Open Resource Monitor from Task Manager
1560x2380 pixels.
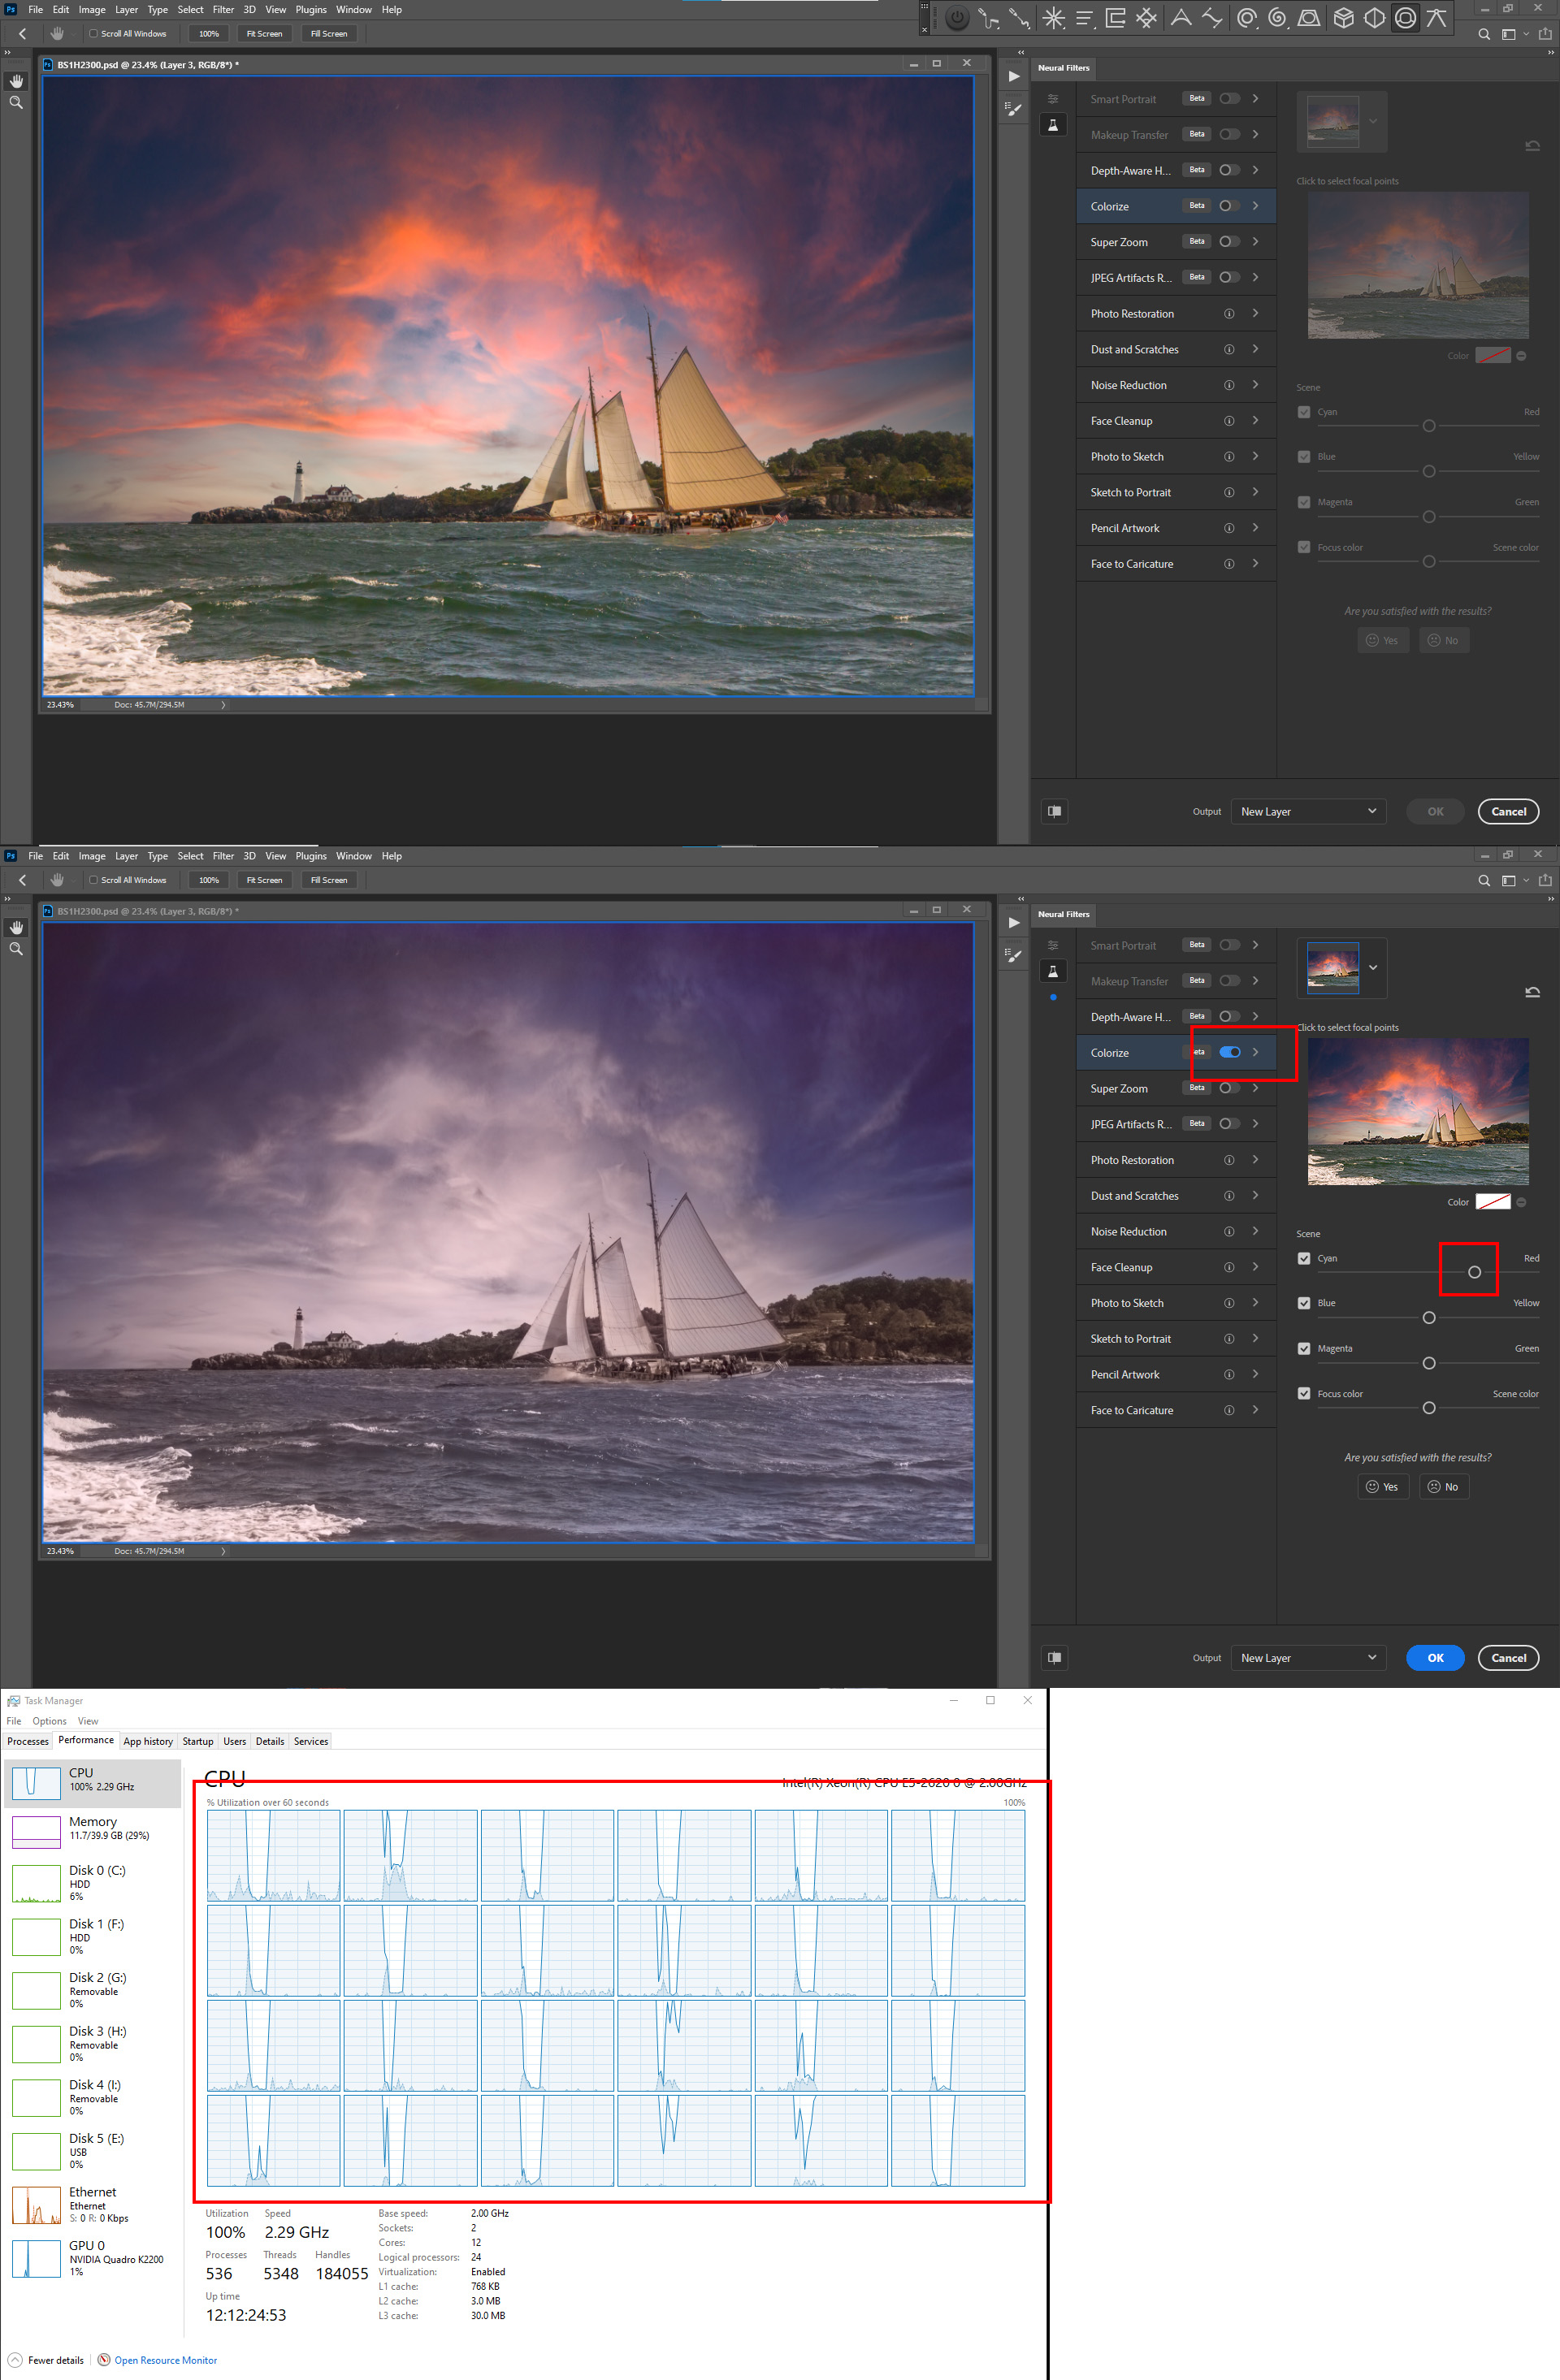click(x=165, y=2360)
